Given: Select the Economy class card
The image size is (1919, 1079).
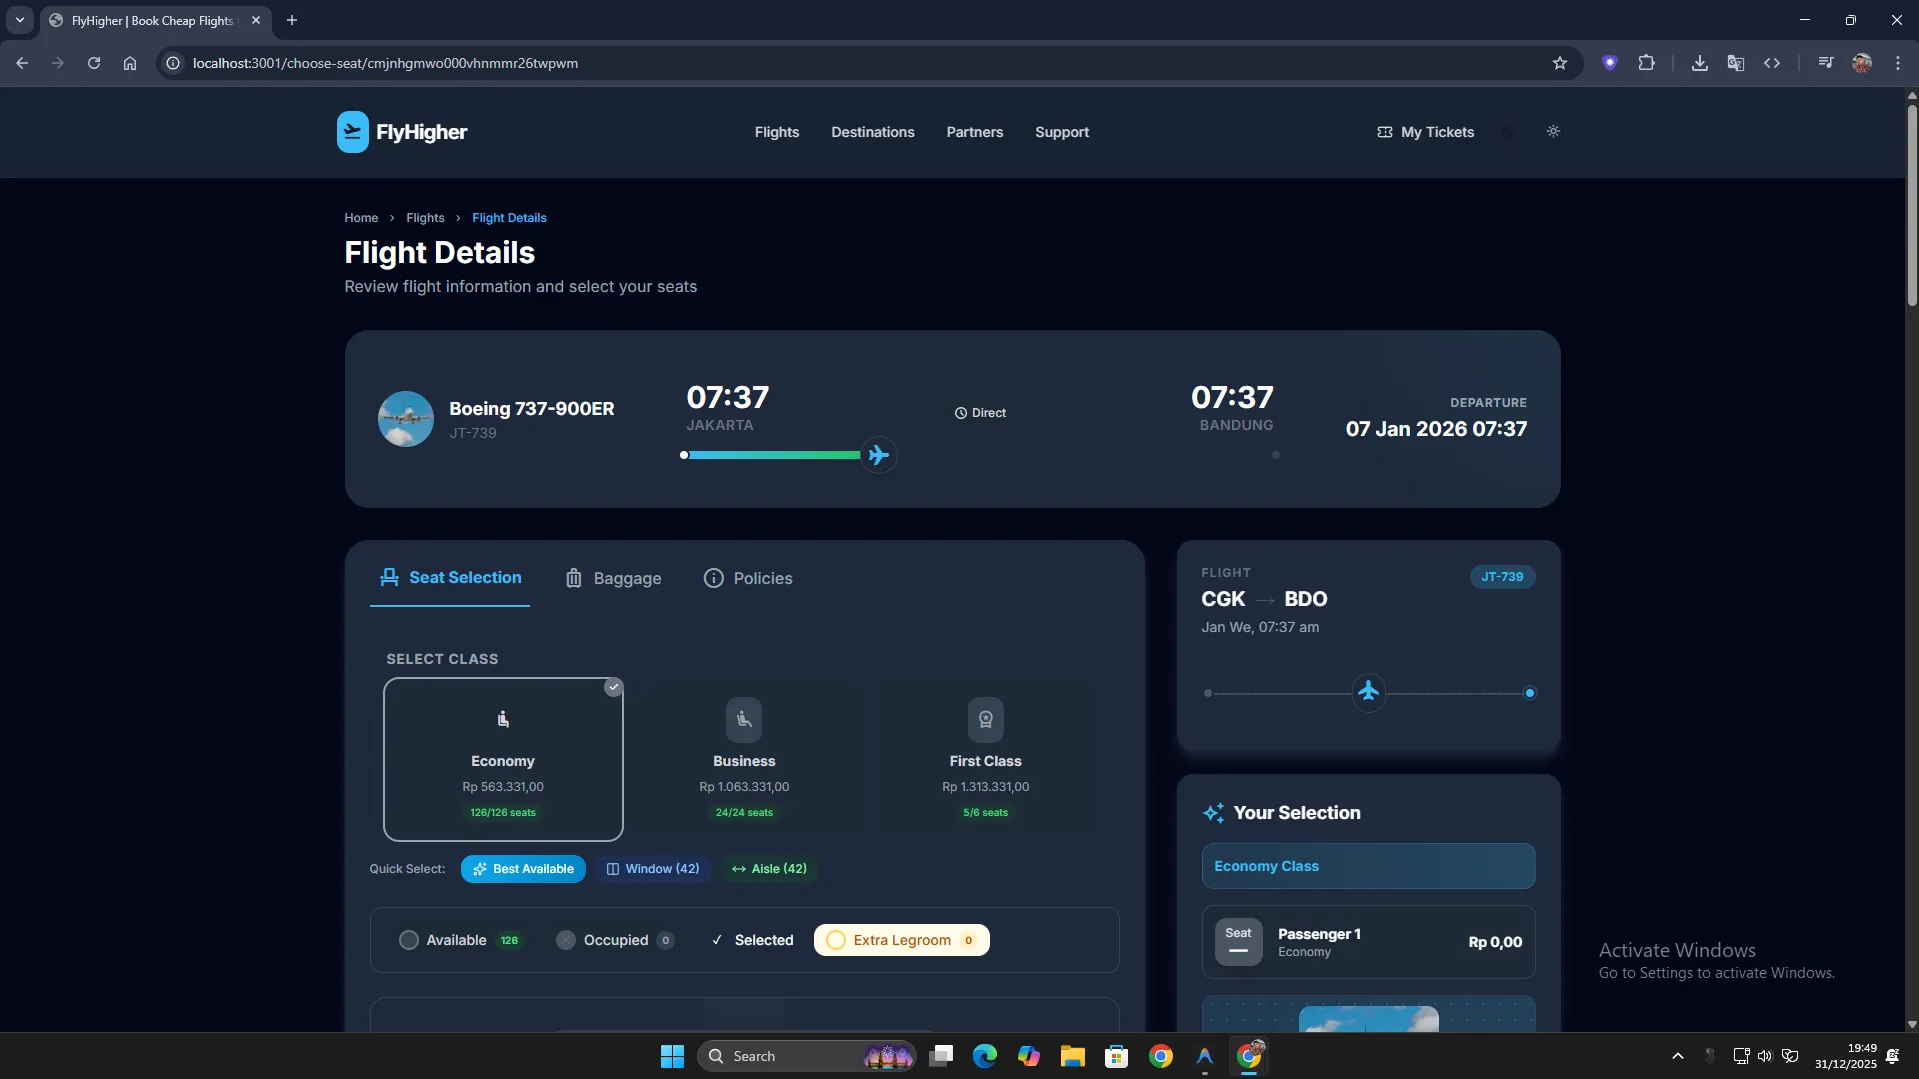Looking at the screenshot, I should 503,759.
